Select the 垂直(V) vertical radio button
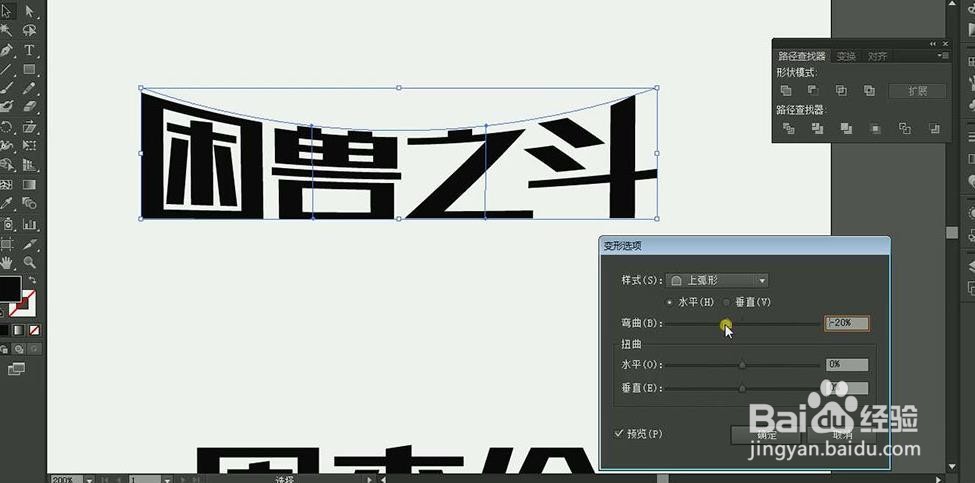The width and height of the screenshot is (975, 483). [726, 303]
